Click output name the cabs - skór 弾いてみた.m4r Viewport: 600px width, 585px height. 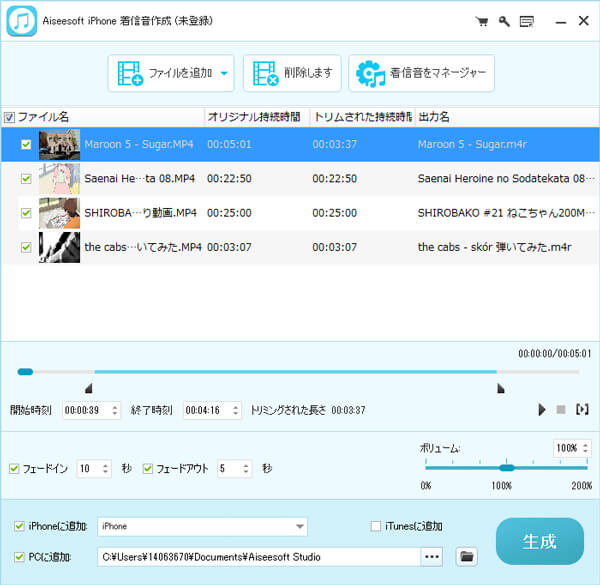point(494,247)
